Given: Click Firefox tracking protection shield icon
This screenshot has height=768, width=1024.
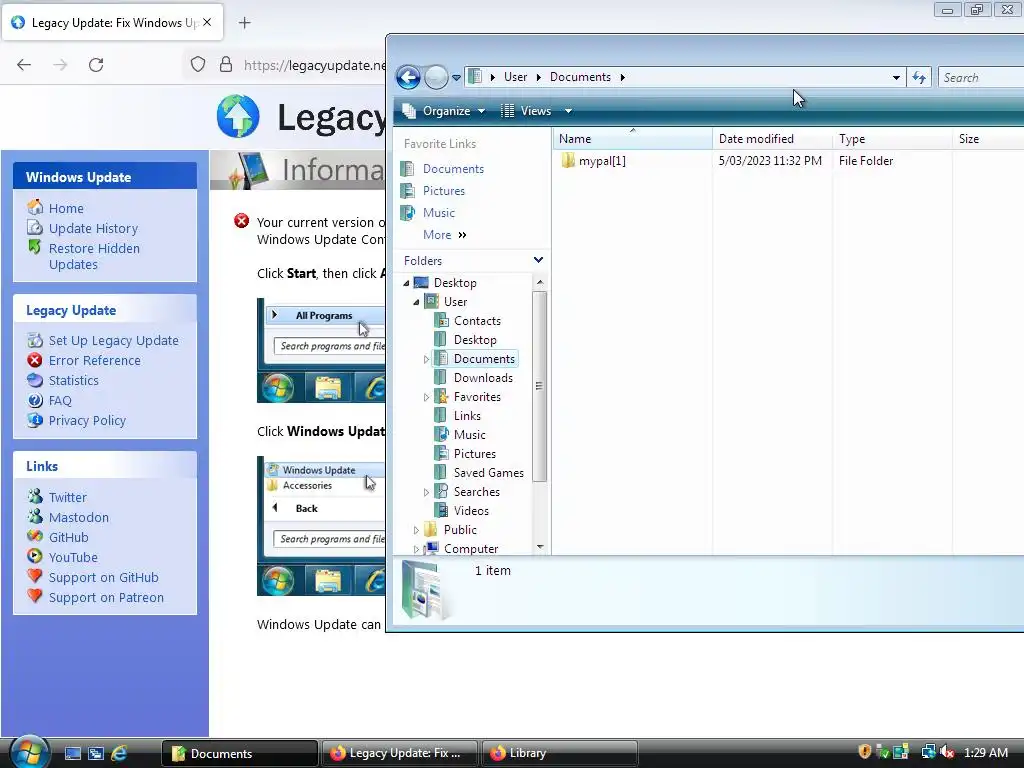Looking at the screenshot, I should (198, 65).
